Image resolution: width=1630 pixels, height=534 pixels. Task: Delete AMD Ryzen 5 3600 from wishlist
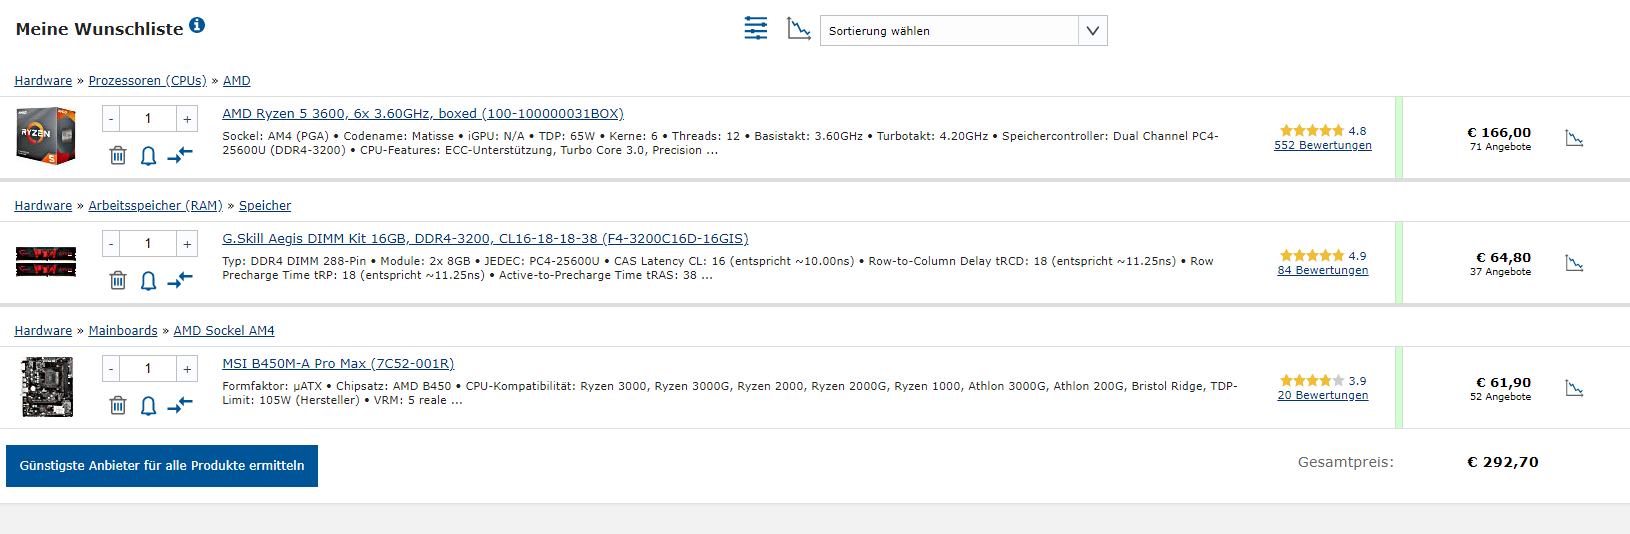click(118, 155)
